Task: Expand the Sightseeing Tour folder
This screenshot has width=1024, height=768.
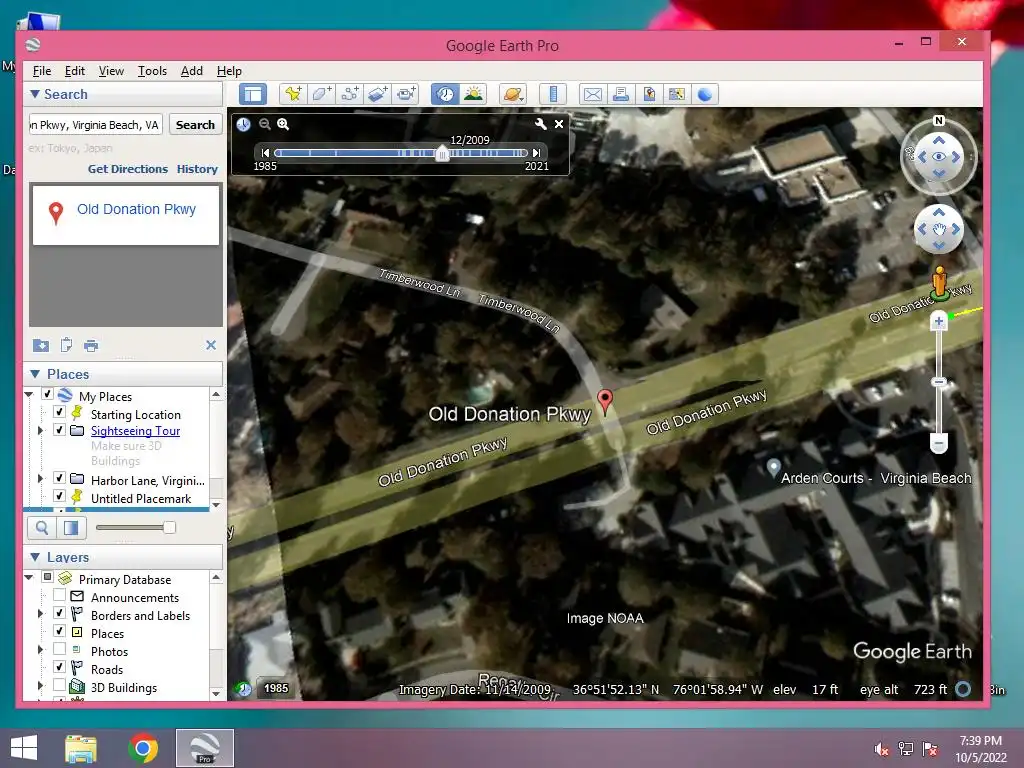Action: click(40, 430)
